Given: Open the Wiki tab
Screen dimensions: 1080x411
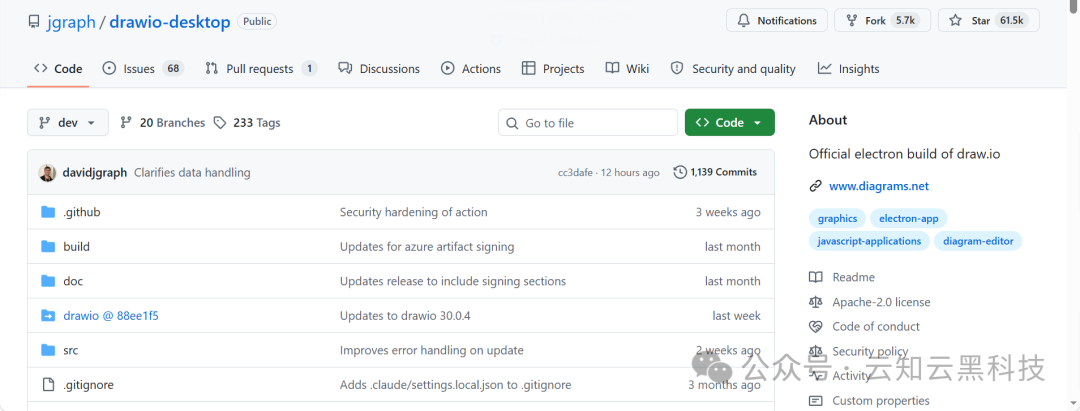Looking at the screenshot, I should pyautogui.click(x=627, y=69).
